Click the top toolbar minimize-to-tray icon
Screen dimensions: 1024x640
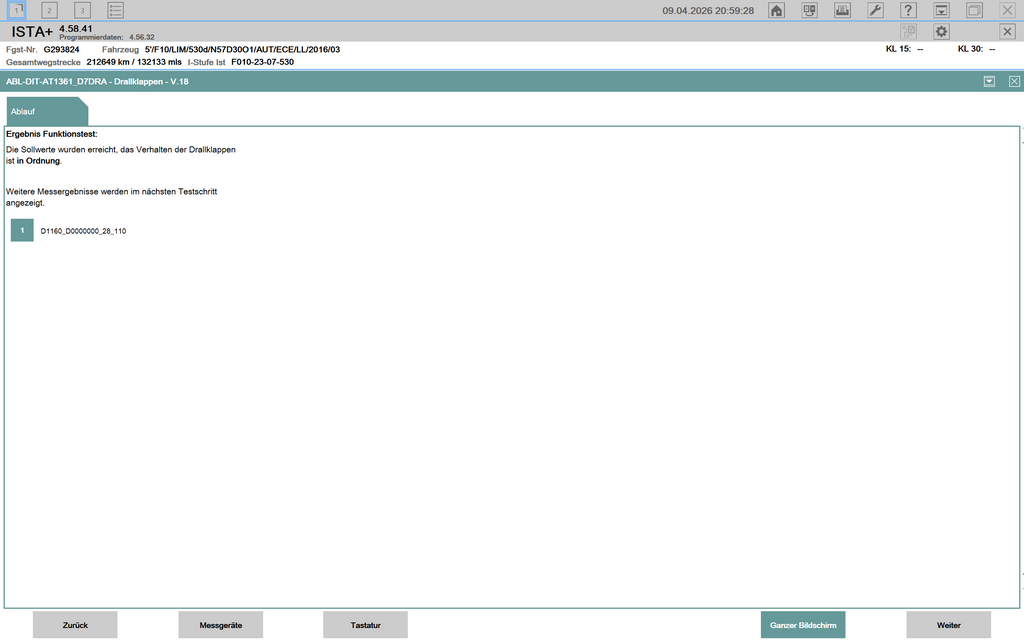[941, 10]
